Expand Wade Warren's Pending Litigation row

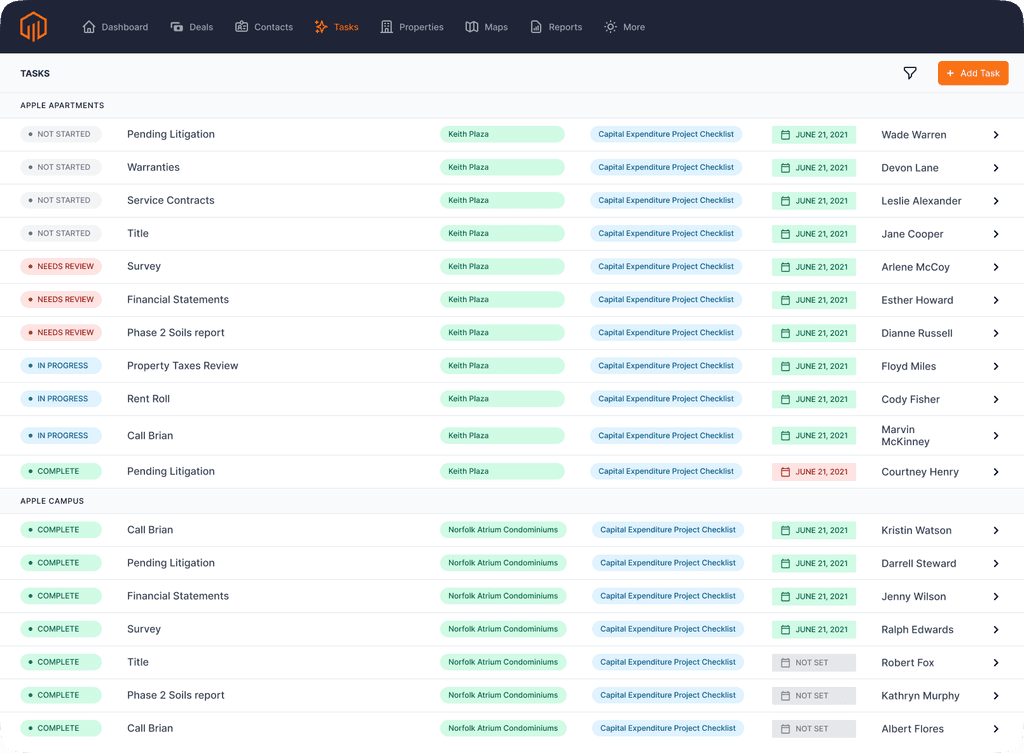tap(995, 134)
